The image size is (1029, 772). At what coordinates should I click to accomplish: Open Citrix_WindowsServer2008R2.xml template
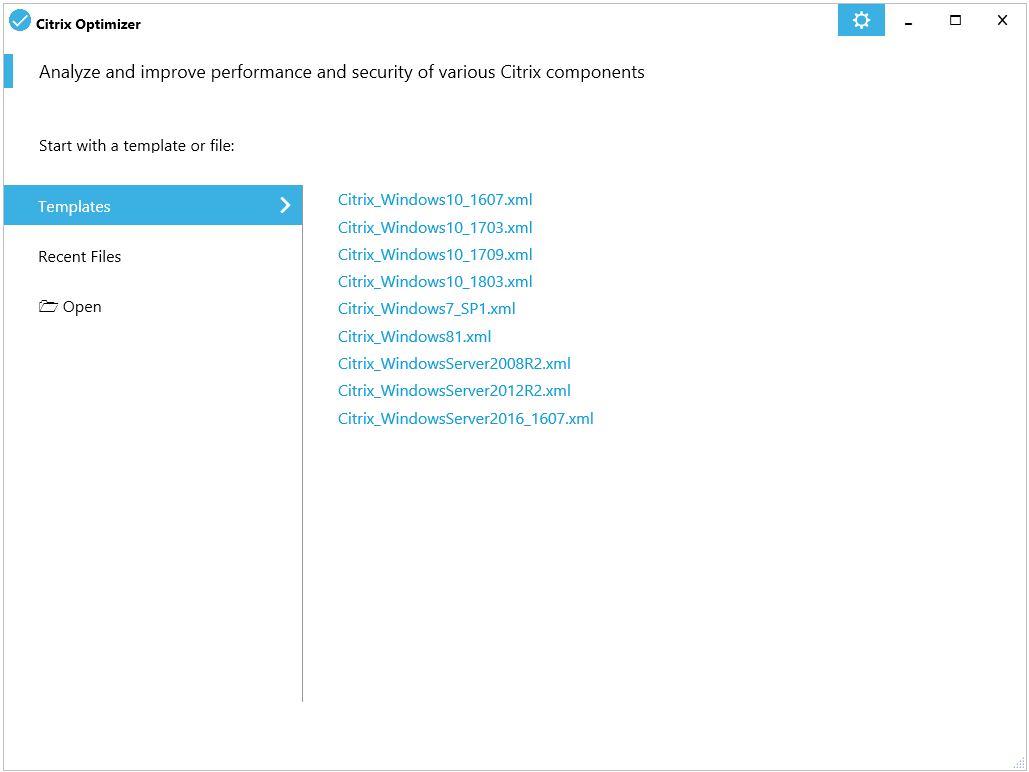454,364
